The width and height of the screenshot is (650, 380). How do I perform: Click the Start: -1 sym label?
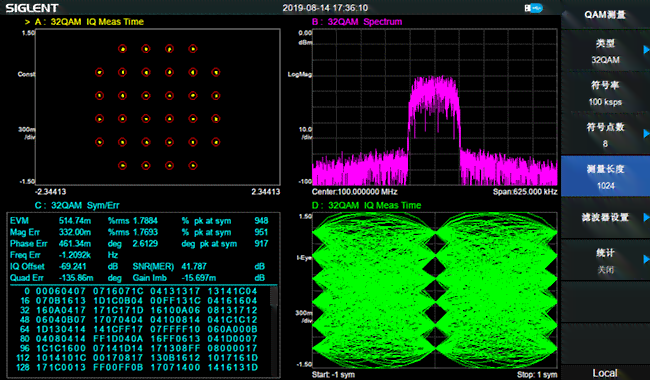(333, 375)
